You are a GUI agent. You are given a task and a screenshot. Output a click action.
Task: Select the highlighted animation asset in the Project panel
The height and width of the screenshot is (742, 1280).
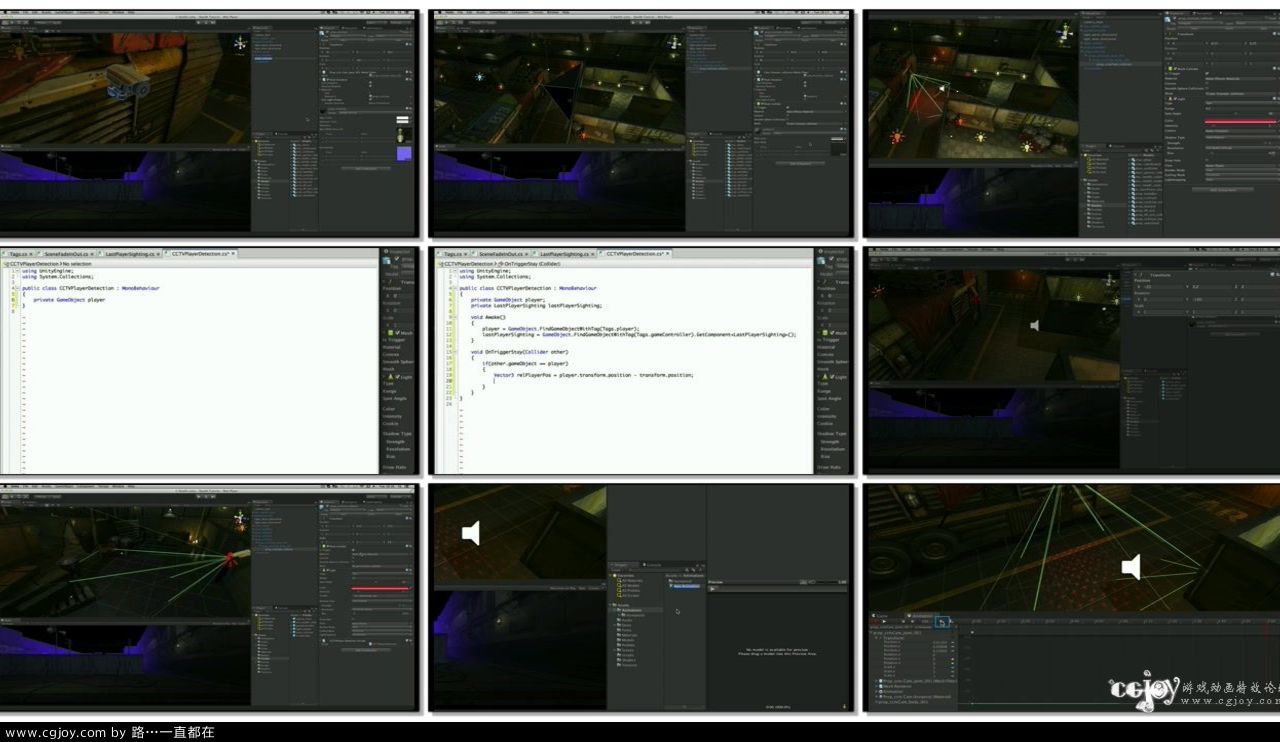point(685,586)
